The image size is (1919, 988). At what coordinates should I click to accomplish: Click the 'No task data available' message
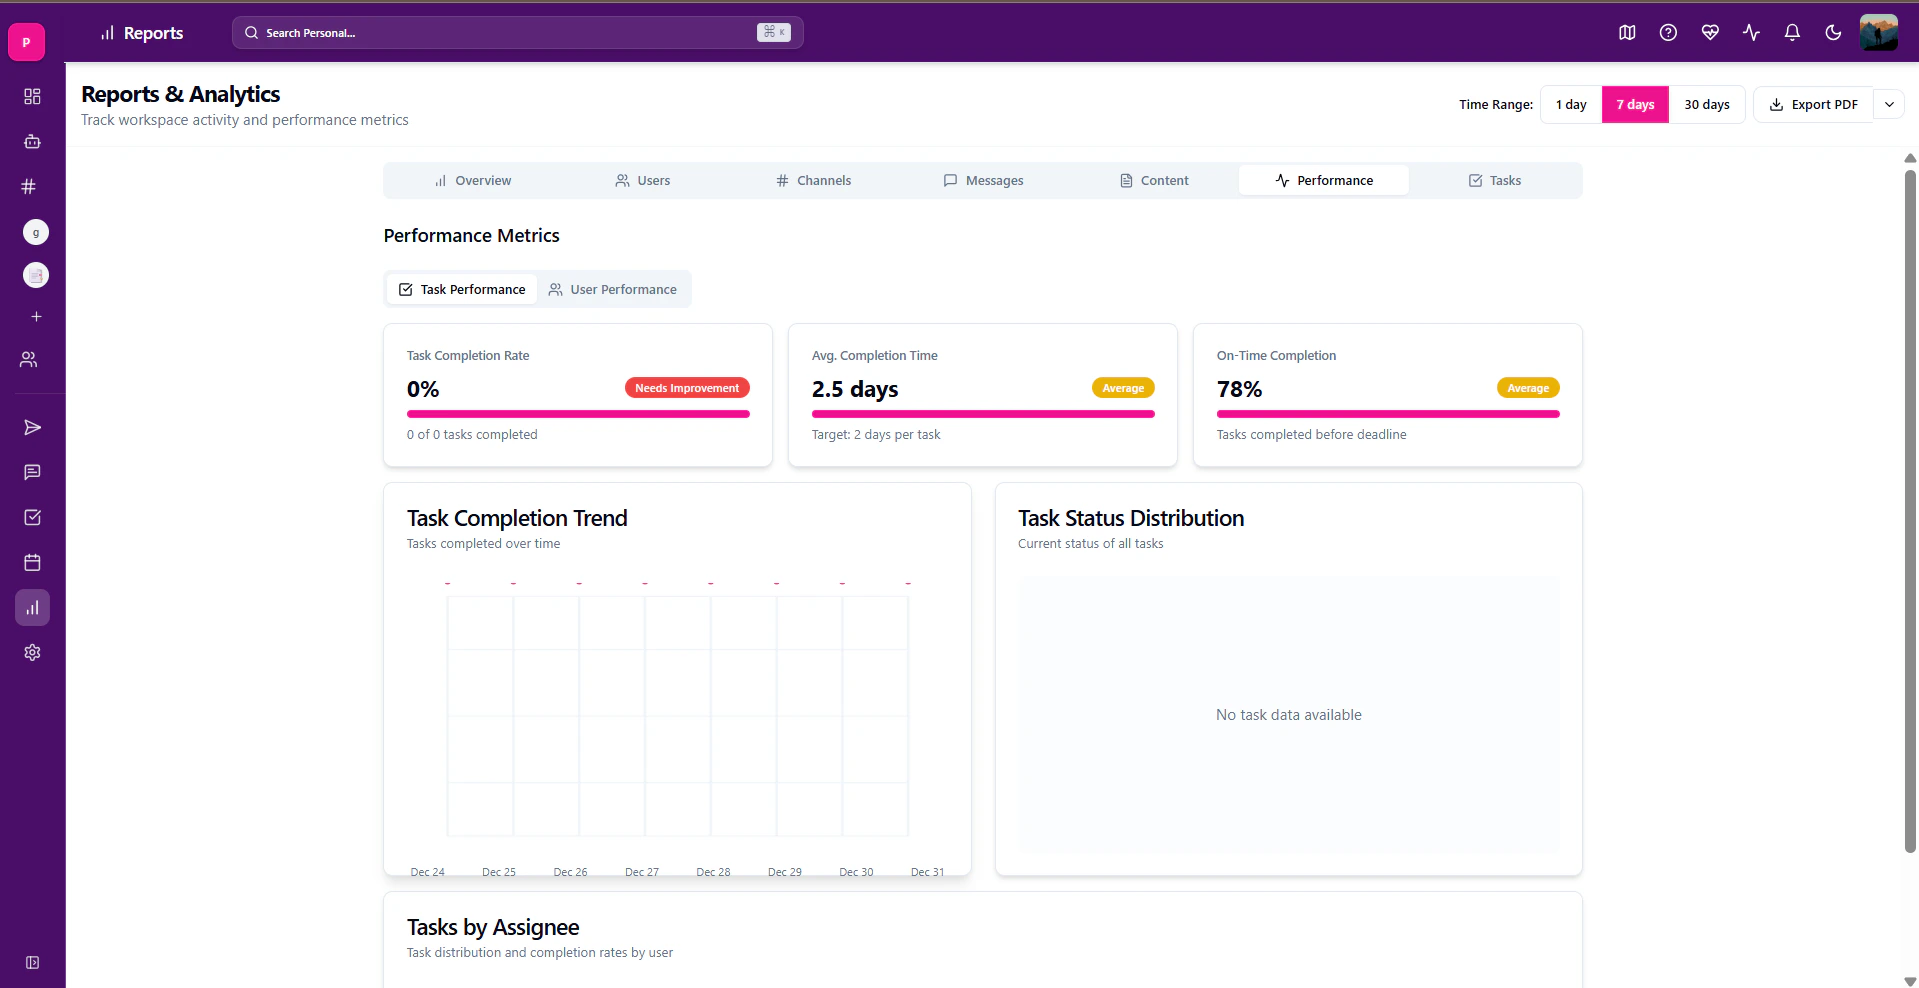(1288, 715)
